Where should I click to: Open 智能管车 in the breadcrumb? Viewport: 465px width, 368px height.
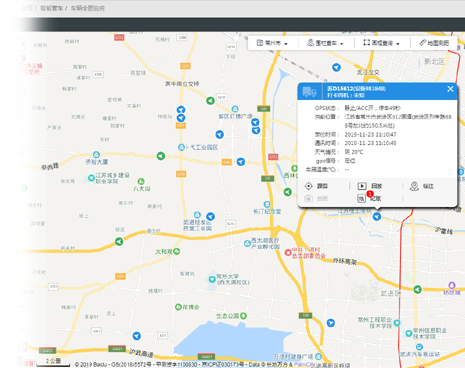51,8
